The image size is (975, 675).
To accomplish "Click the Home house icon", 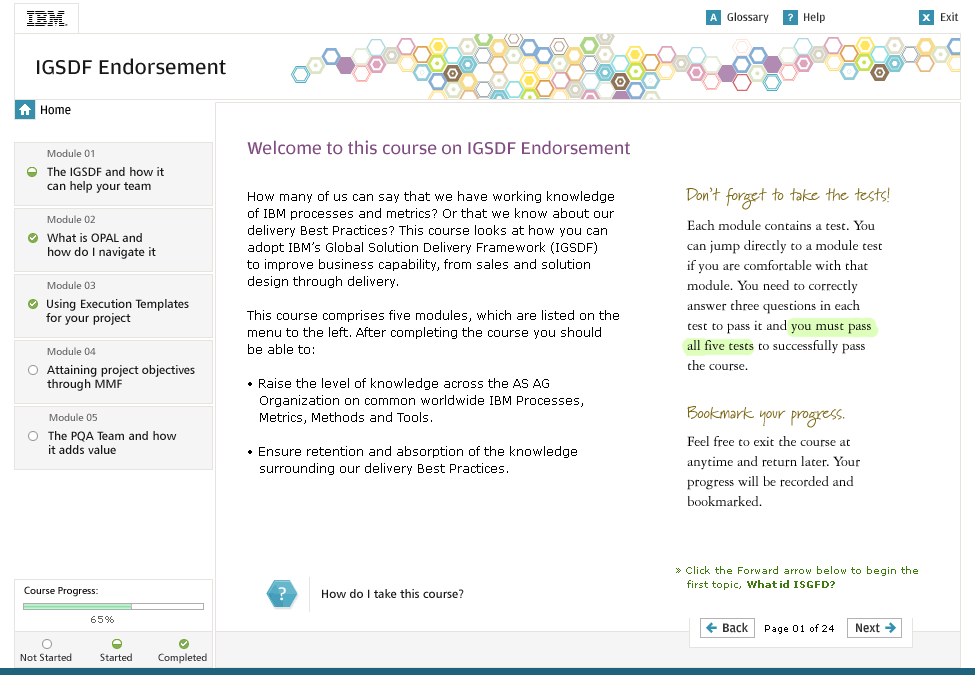I will tap(25, 110).
